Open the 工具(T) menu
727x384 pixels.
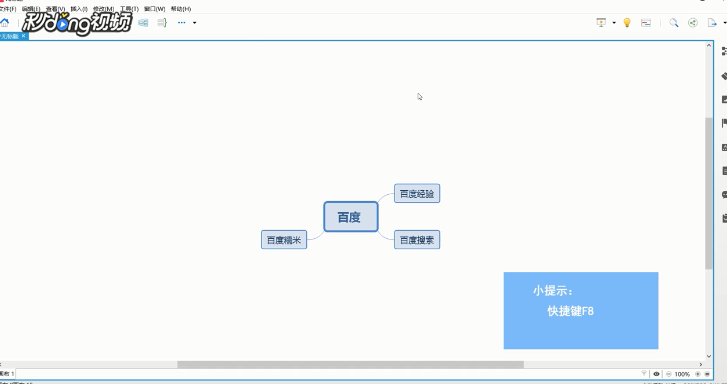point(129,9)
